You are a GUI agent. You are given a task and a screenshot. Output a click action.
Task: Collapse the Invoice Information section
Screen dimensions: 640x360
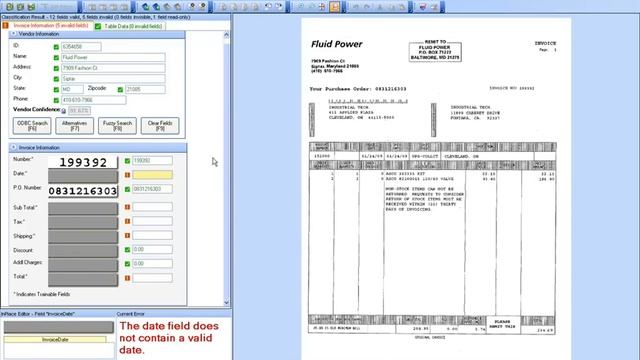(14, 147)
